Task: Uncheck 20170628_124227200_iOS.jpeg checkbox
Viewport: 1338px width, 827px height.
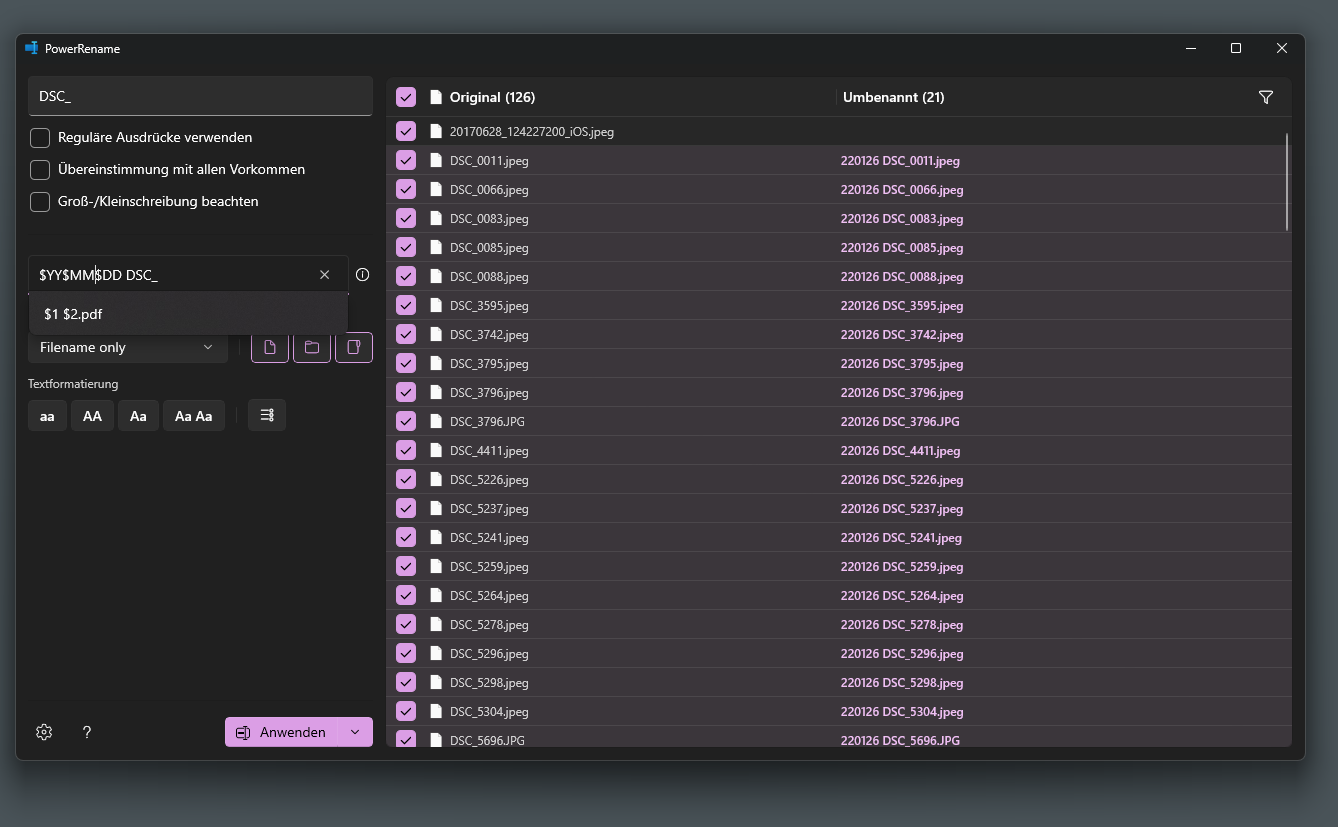Action: pos(406,131)
